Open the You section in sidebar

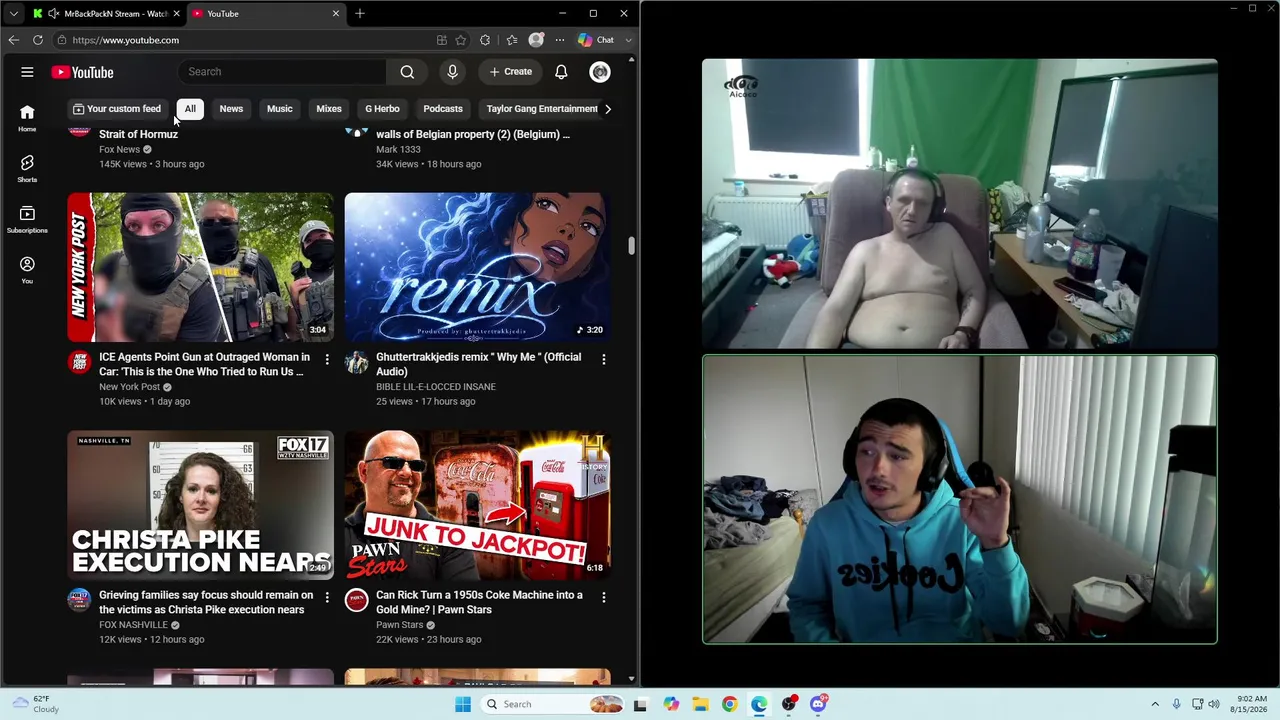click(27, 270)
